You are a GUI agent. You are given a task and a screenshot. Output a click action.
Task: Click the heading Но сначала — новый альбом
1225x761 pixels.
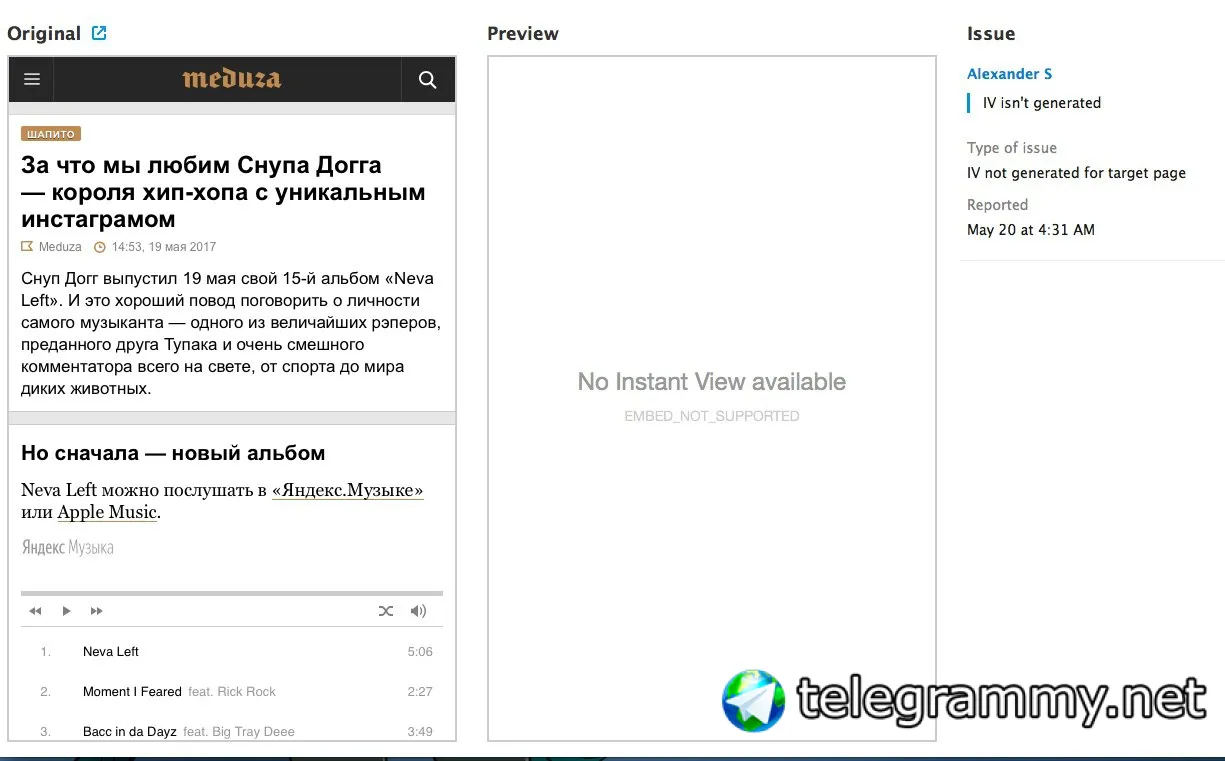pyautogui.click(x=173, y=453)
